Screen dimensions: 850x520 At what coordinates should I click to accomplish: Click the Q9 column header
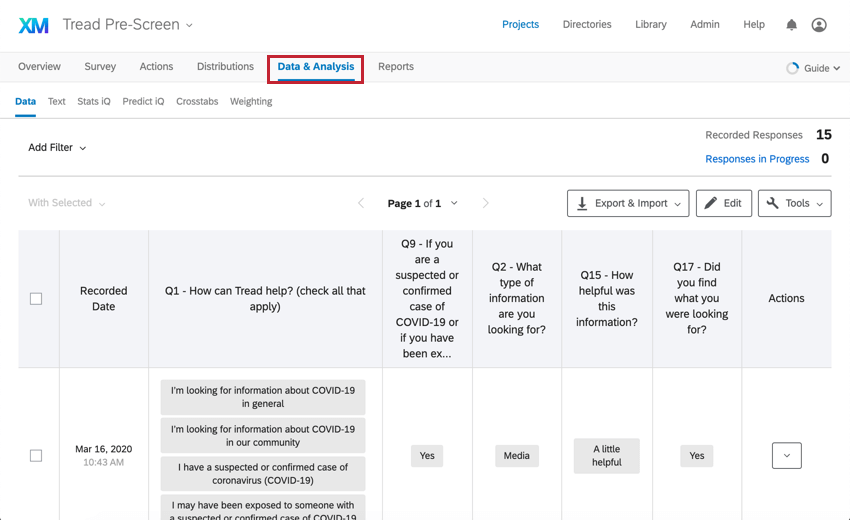pyautogui.click(x=427, y=299)
